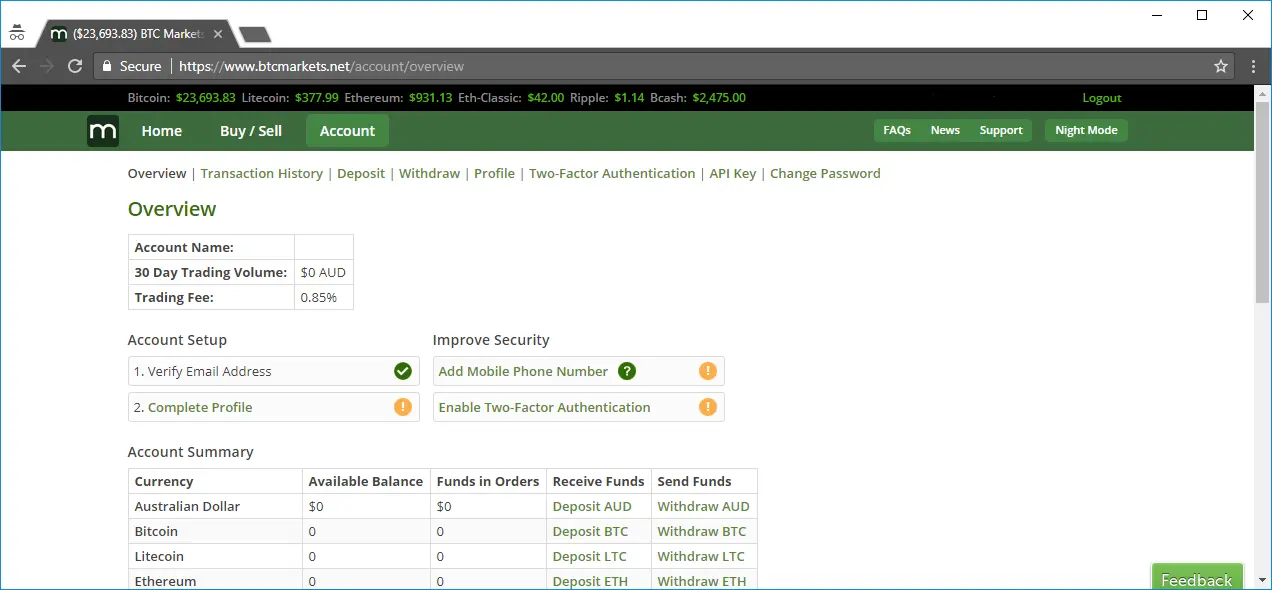Image resolution: width=1272 pixels, height=590 pixels.
Task: Click the Ethereum price $931.13 ticker
Action: (431, 98)
